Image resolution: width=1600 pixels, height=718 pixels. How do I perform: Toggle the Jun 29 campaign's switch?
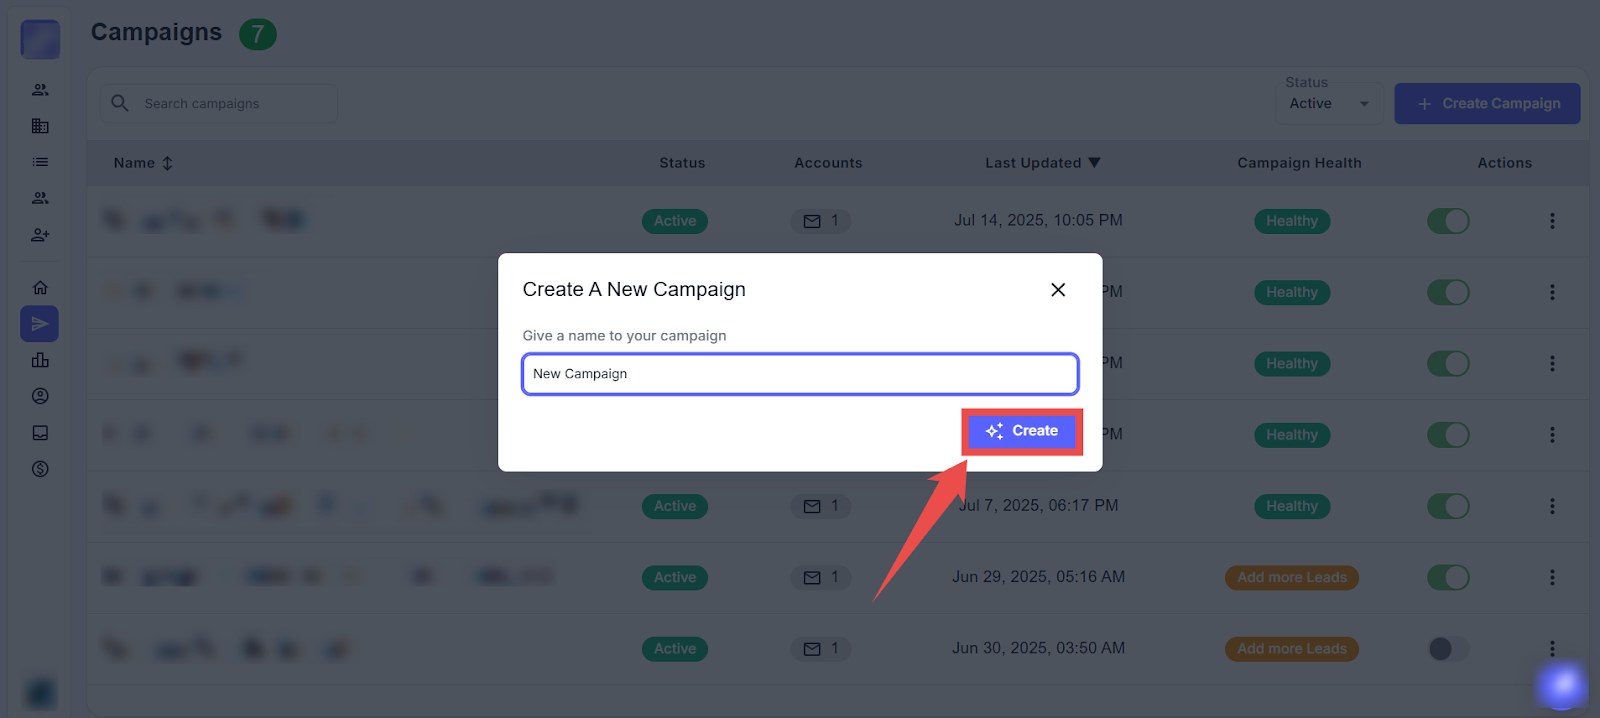pos(1448,578)
